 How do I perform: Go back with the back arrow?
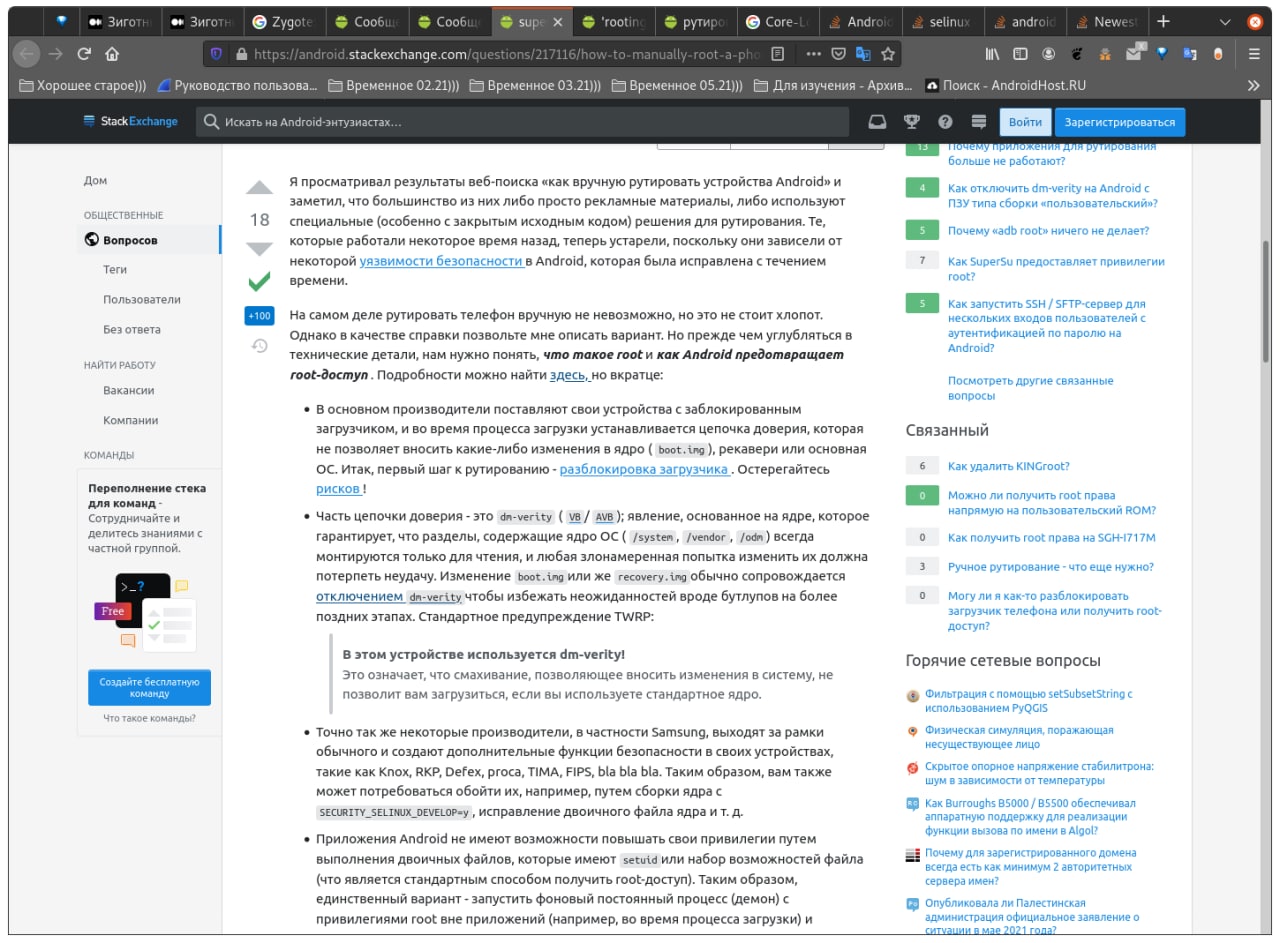(27, 54)
